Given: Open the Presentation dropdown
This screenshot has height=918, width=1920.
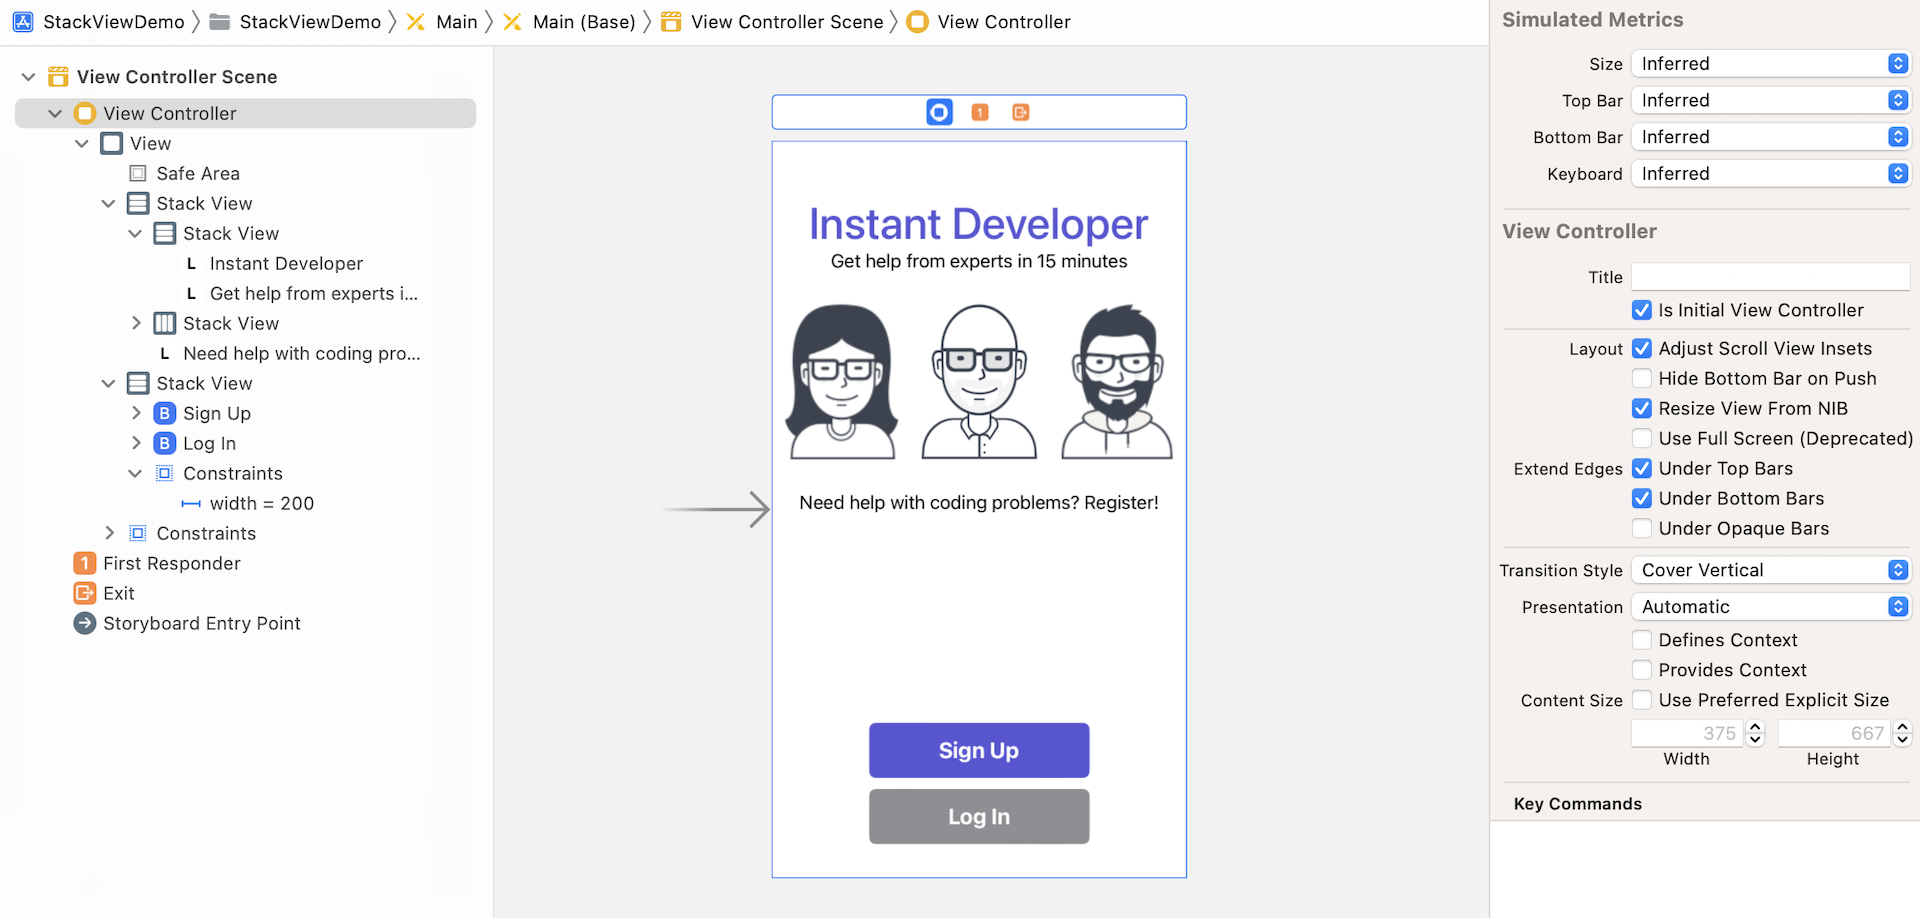Looking at the screenshot, I should 1770,607.
